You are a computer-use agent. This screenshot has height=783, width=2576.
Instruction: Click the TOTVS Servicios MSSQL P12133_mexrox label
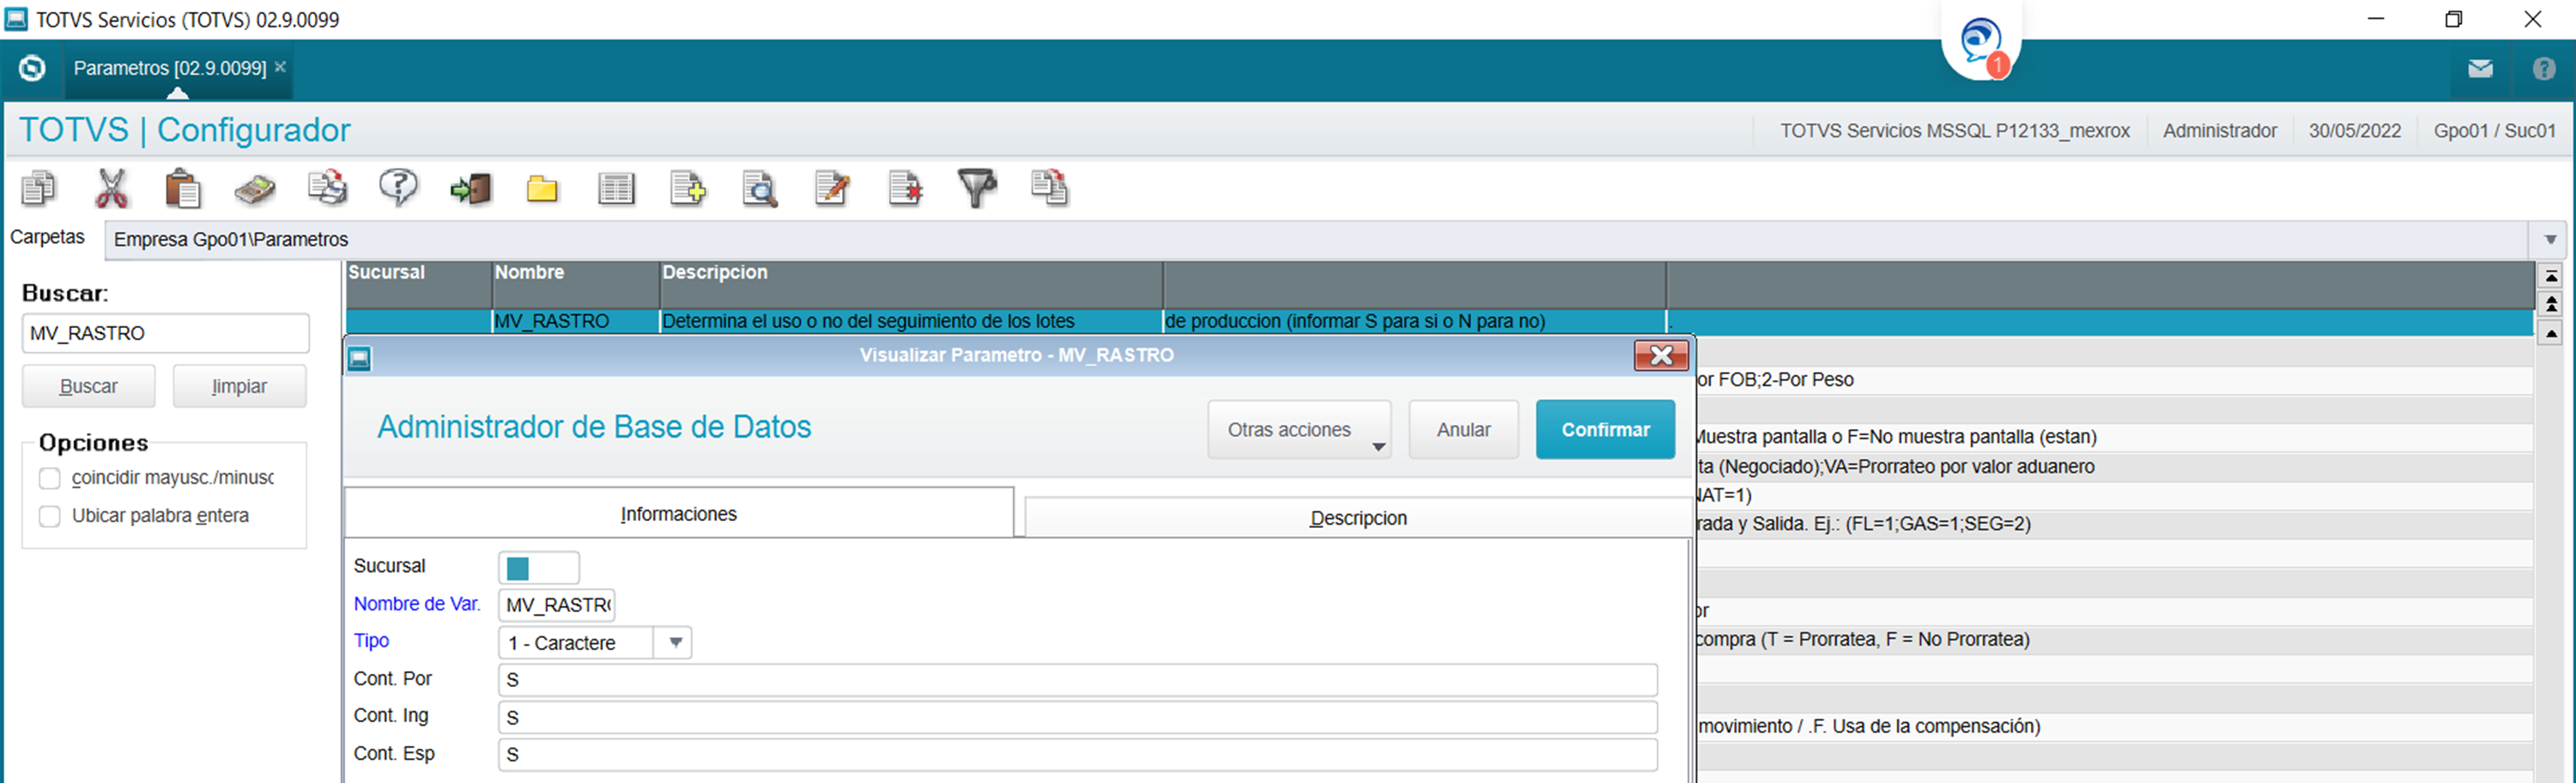click(1954, 131)
